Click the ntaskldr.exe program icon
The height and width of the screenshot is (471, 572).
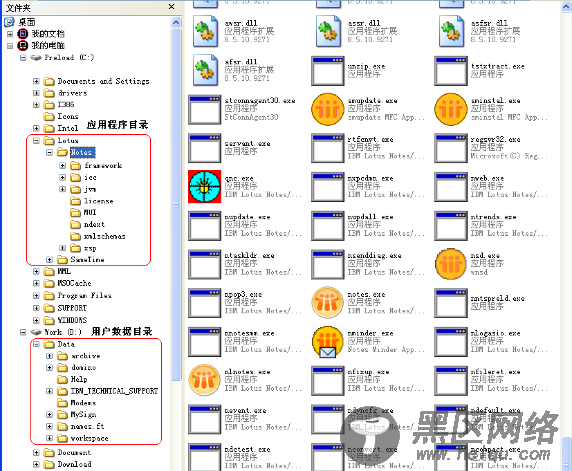[x=204, y=265]
